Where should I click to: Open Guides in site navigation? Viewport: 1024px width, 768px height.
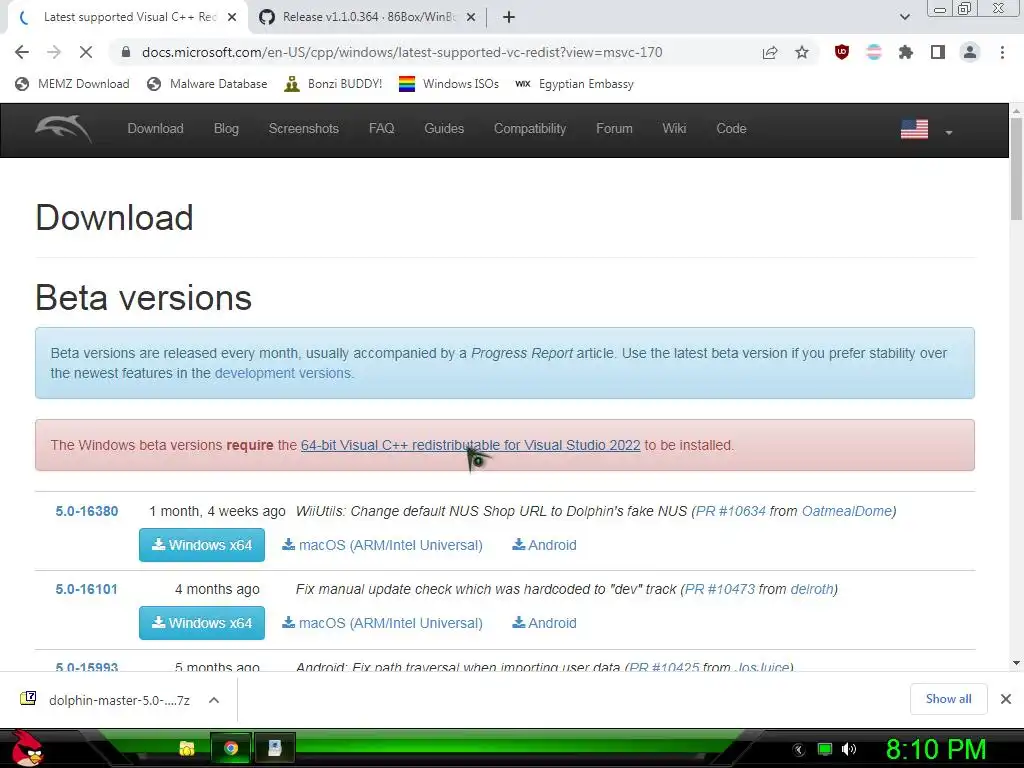tap(444, 129)
